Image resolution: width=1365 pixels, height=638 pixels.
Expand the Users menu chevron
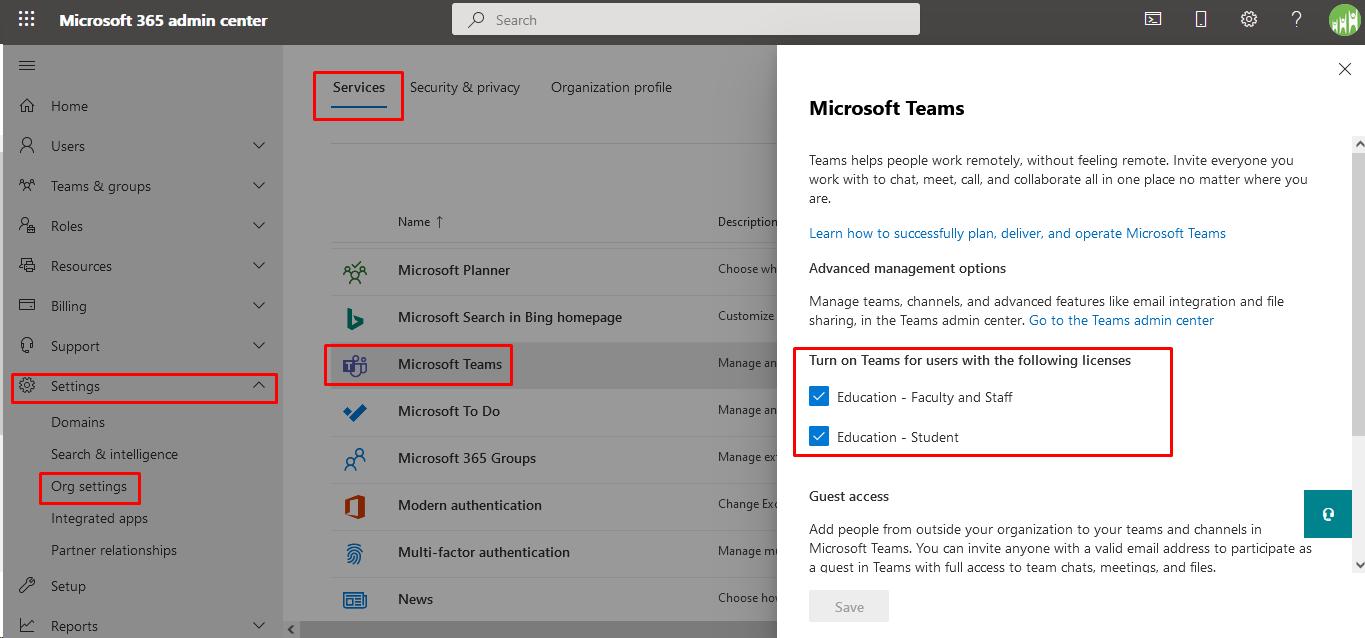(x=259, y=146)
